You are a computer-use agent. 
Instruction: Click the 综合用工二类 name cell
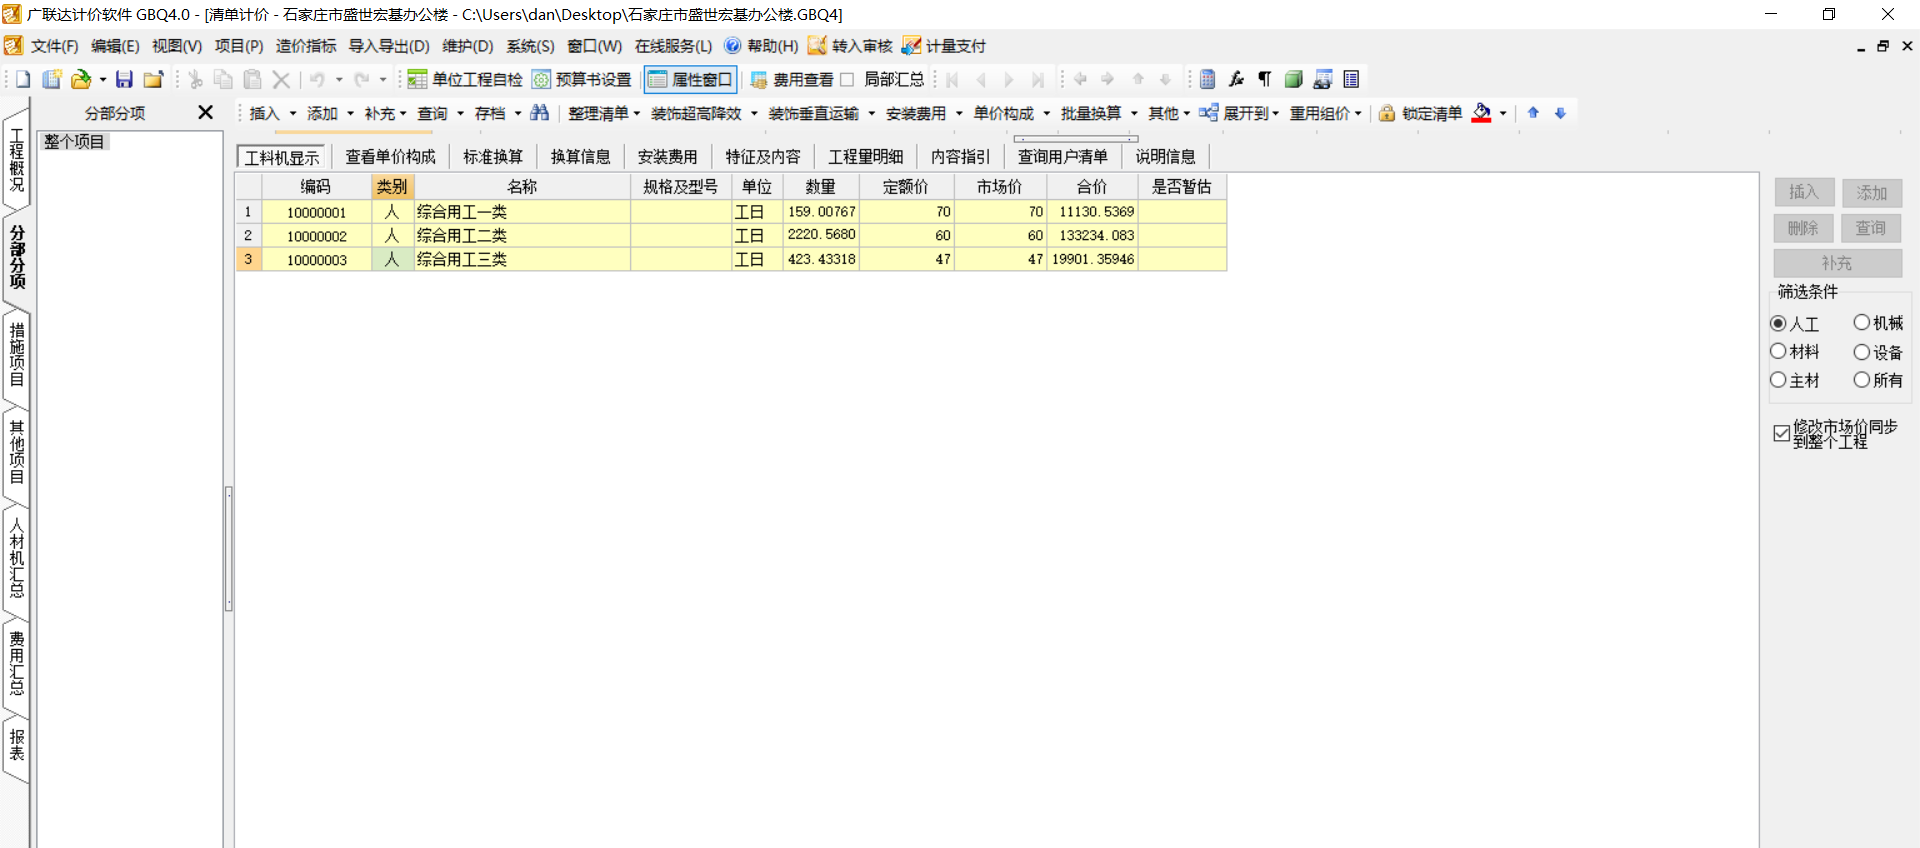(x=522, y=235)
